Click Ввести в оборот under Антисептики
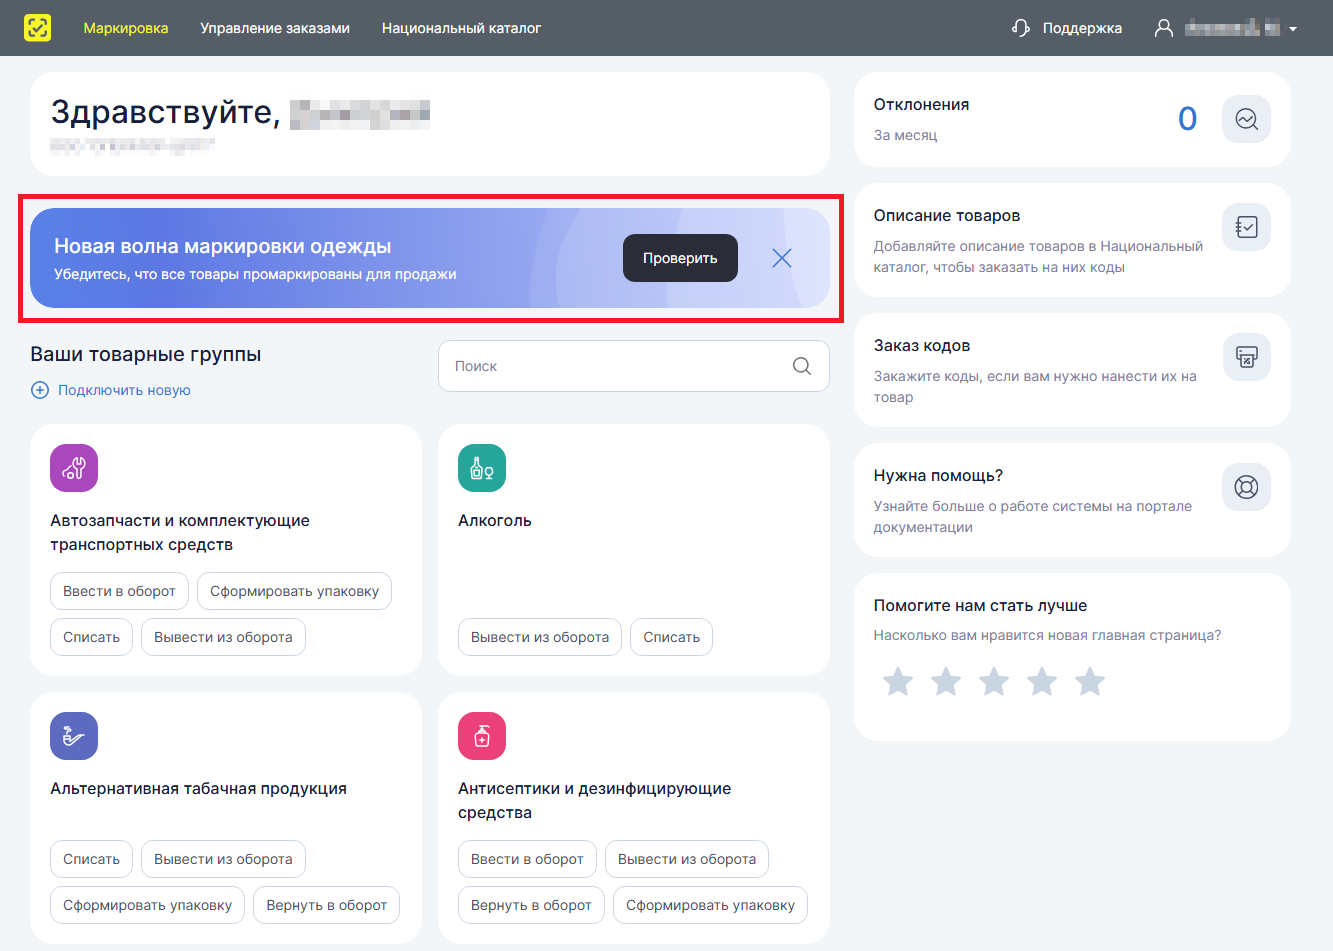The width and height of the screenshot is (1333, 951). 527,859
